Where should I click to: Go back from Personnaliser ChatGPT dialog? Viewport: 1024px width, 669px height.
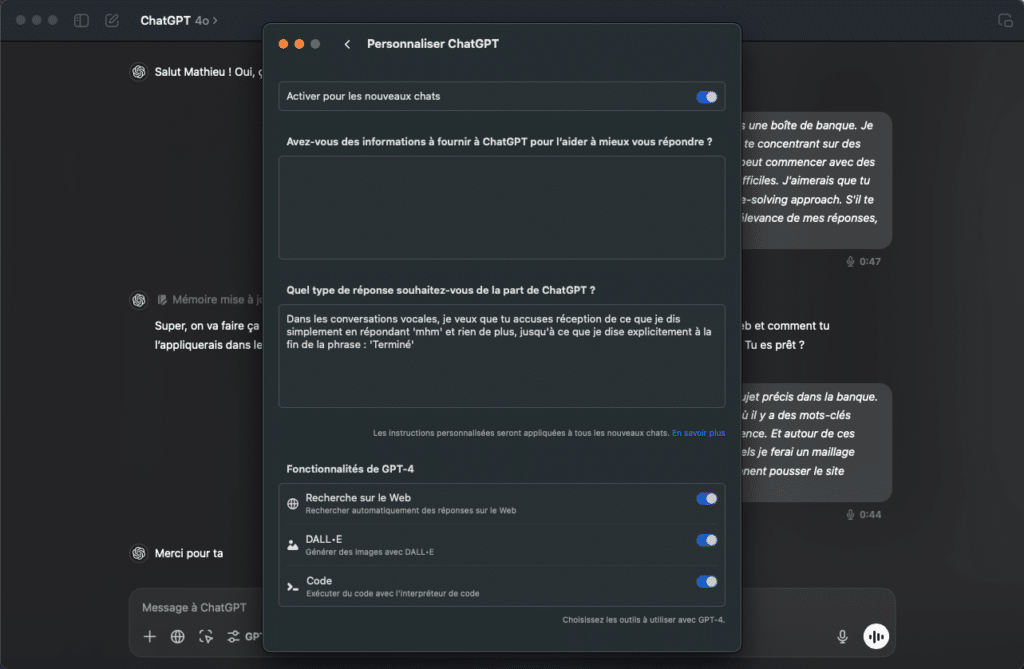(x=347, y=44)
